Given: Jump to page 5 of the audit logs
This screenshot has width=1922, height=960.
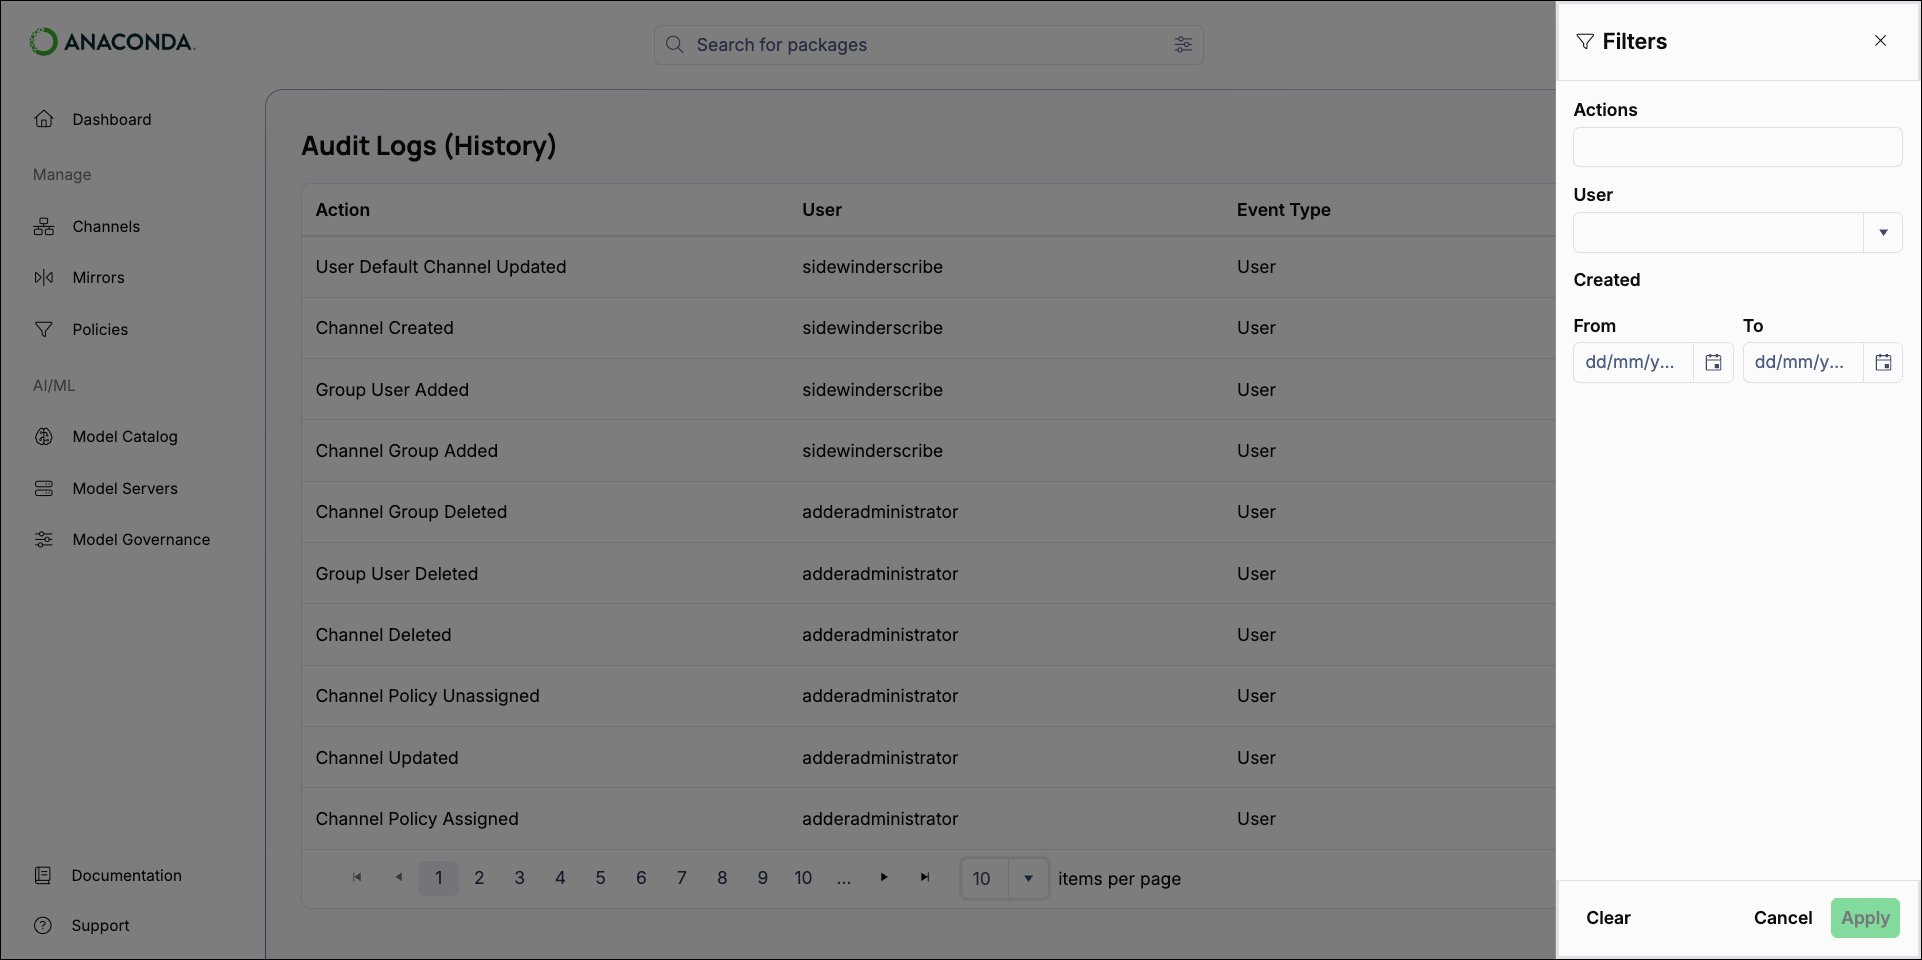Looking at the screenshot, I should [600, 877].
